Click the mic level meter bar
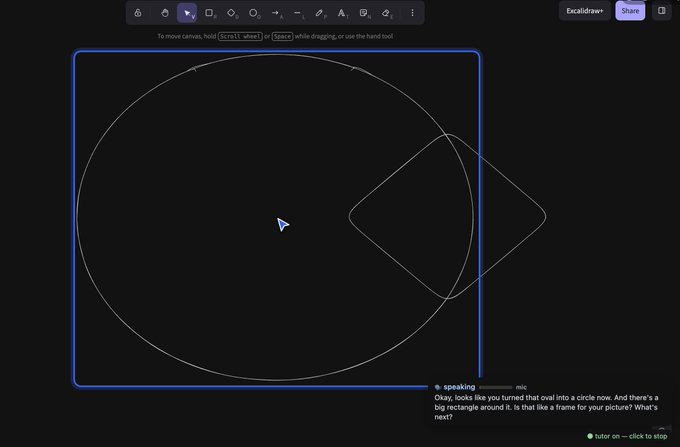This screenshot has width=680, height=447. point(496,388)
